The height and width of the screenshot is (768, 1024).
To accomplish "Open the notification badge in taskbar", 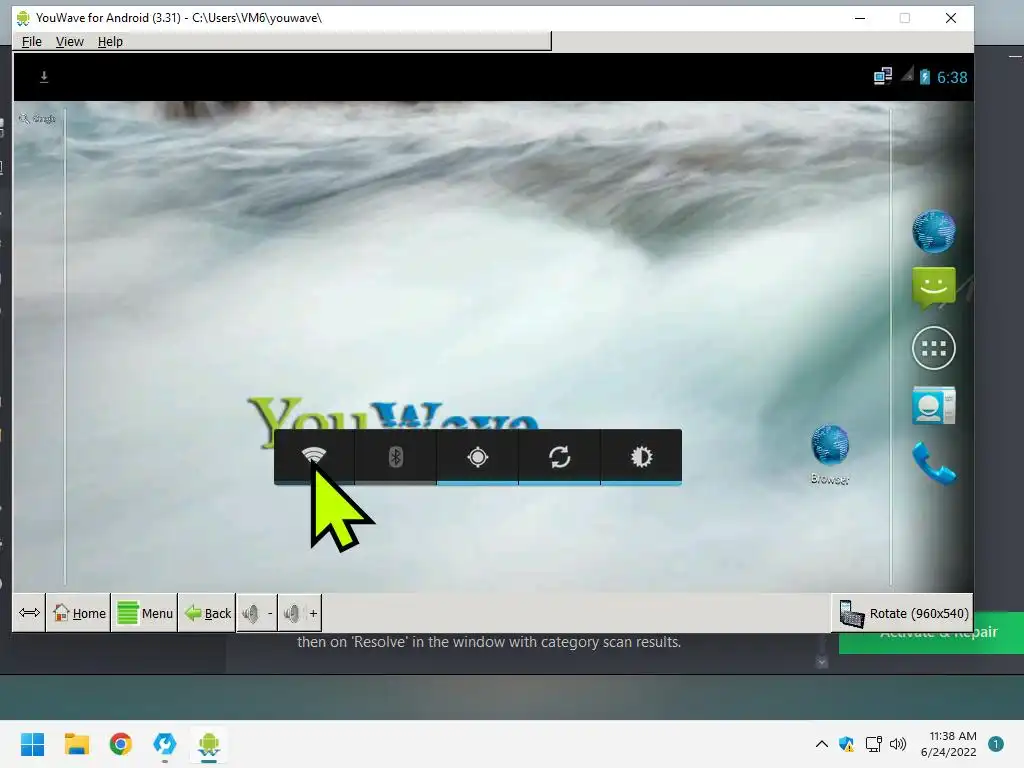I will [996, 744].
